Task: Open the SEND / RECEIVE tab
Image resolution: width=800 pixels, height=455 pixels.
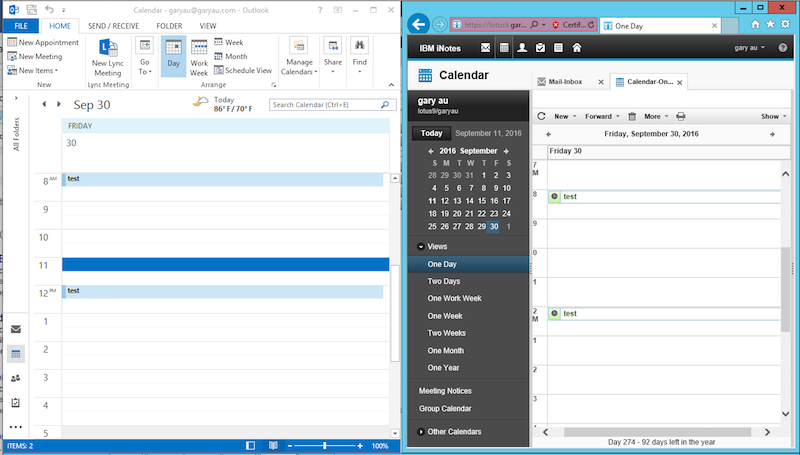Action: (x=113, y=26)
